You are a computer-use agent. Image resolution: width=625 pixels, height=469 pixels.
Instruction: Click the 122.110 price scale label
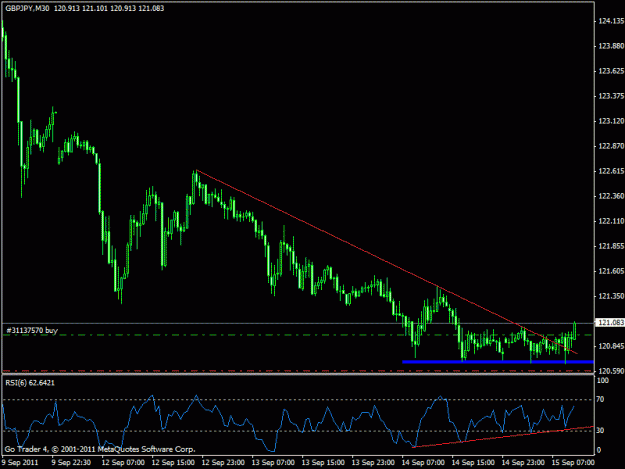(611, 221)
